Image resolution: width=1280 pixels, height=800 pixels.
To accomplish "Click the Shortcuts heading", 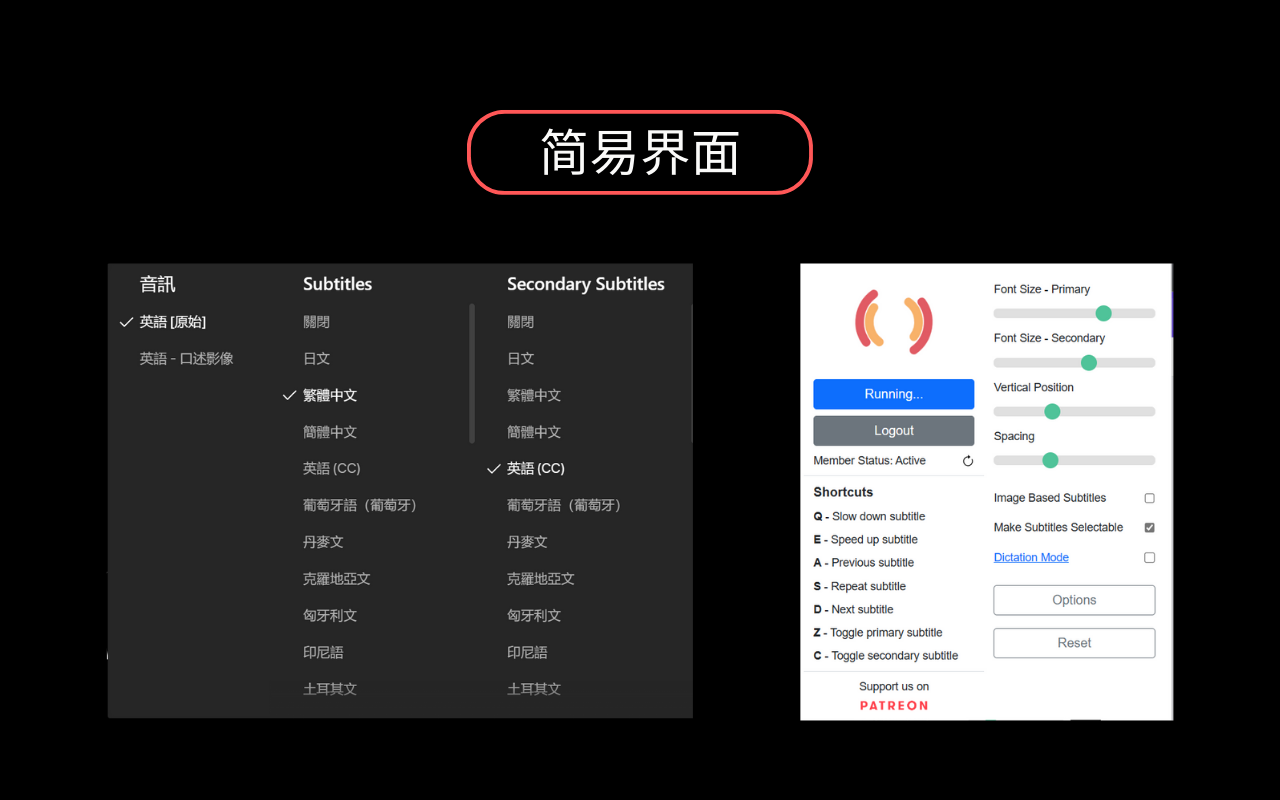I will pyautogui.click(x=843, y=492).
